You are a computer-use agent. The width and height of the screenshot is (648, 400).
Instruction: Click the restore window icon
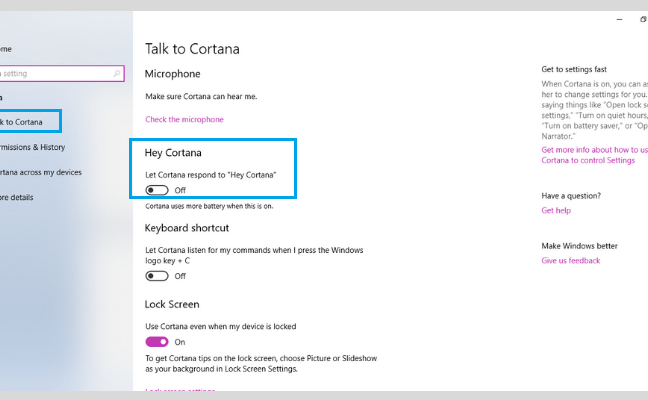pos(643,19)
